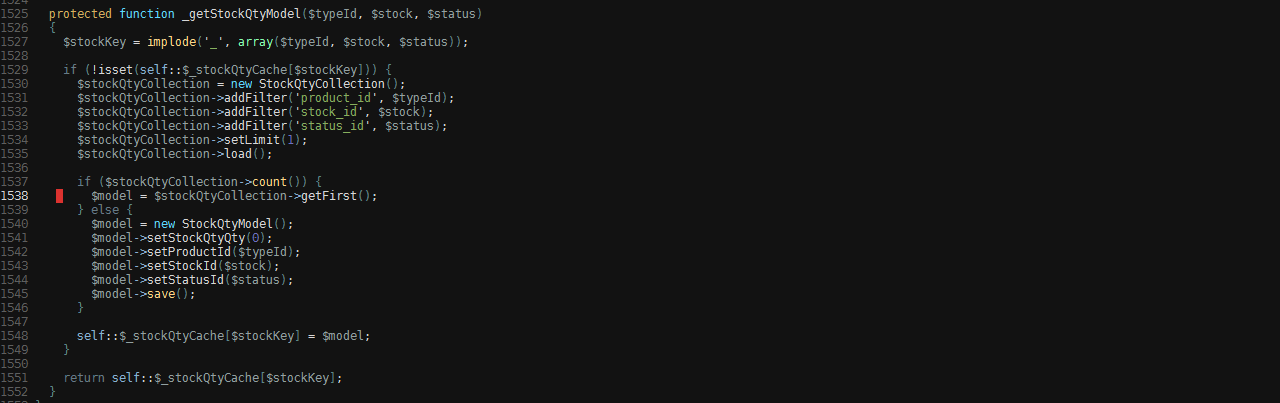1280x403 pixels.
Task: Click the return keyword on line 1551
Action: pyautogui.click(x=83, y=378)
